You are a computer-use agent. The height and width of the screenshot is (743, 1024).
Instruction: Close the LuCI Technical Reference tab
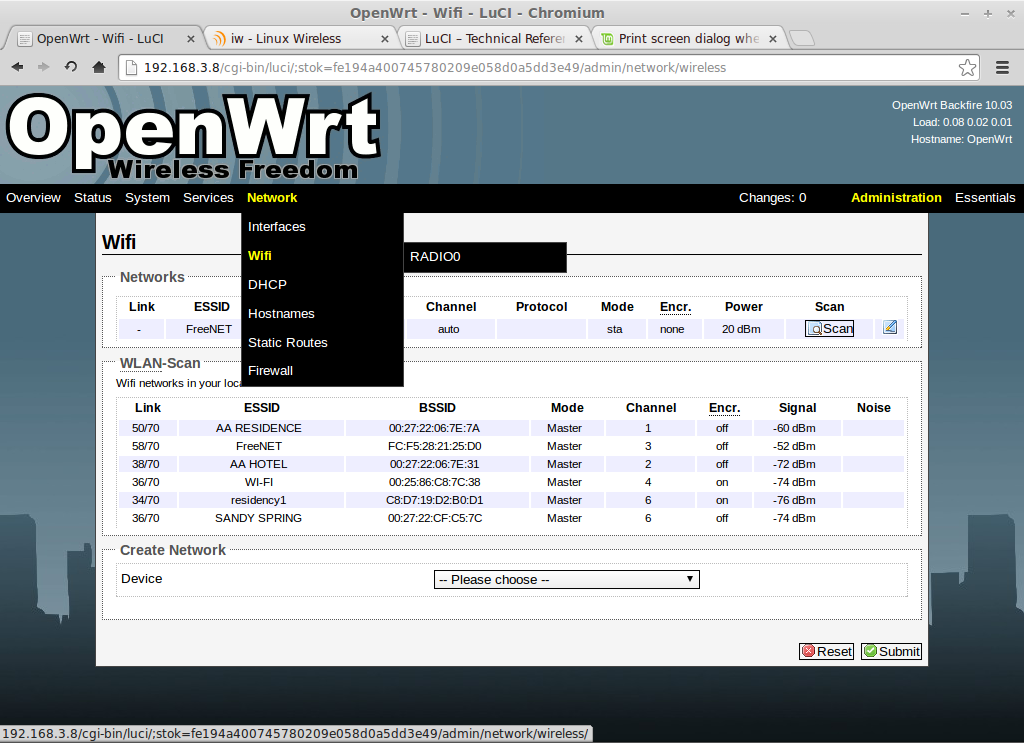click(579, 39)
